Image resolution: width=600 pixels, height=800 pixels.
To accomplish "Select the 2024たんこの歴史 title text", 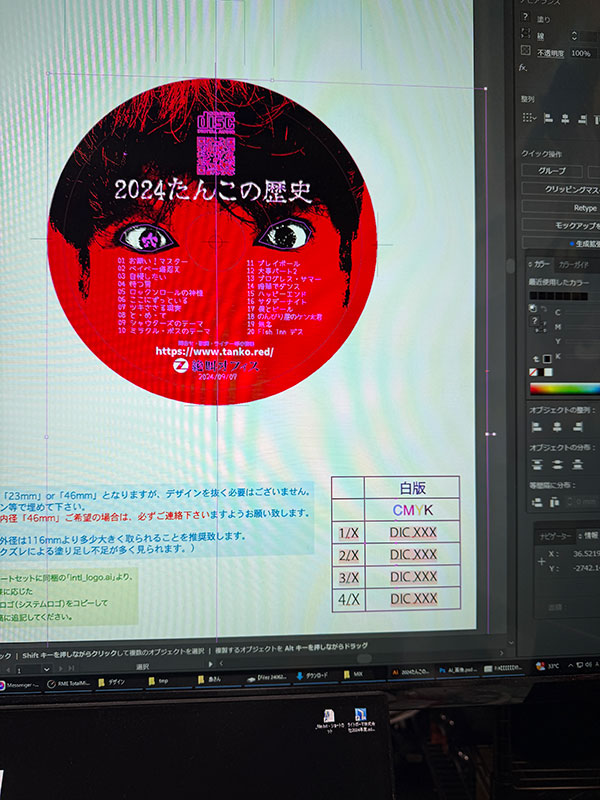I will click(x=213, y=191).
